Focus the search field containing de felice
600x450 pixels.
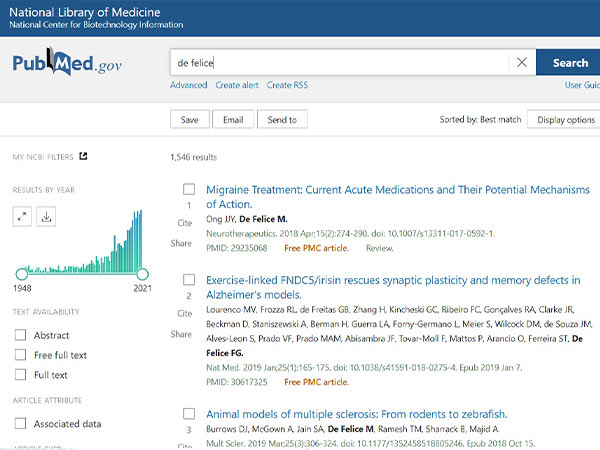coord(340,62)
